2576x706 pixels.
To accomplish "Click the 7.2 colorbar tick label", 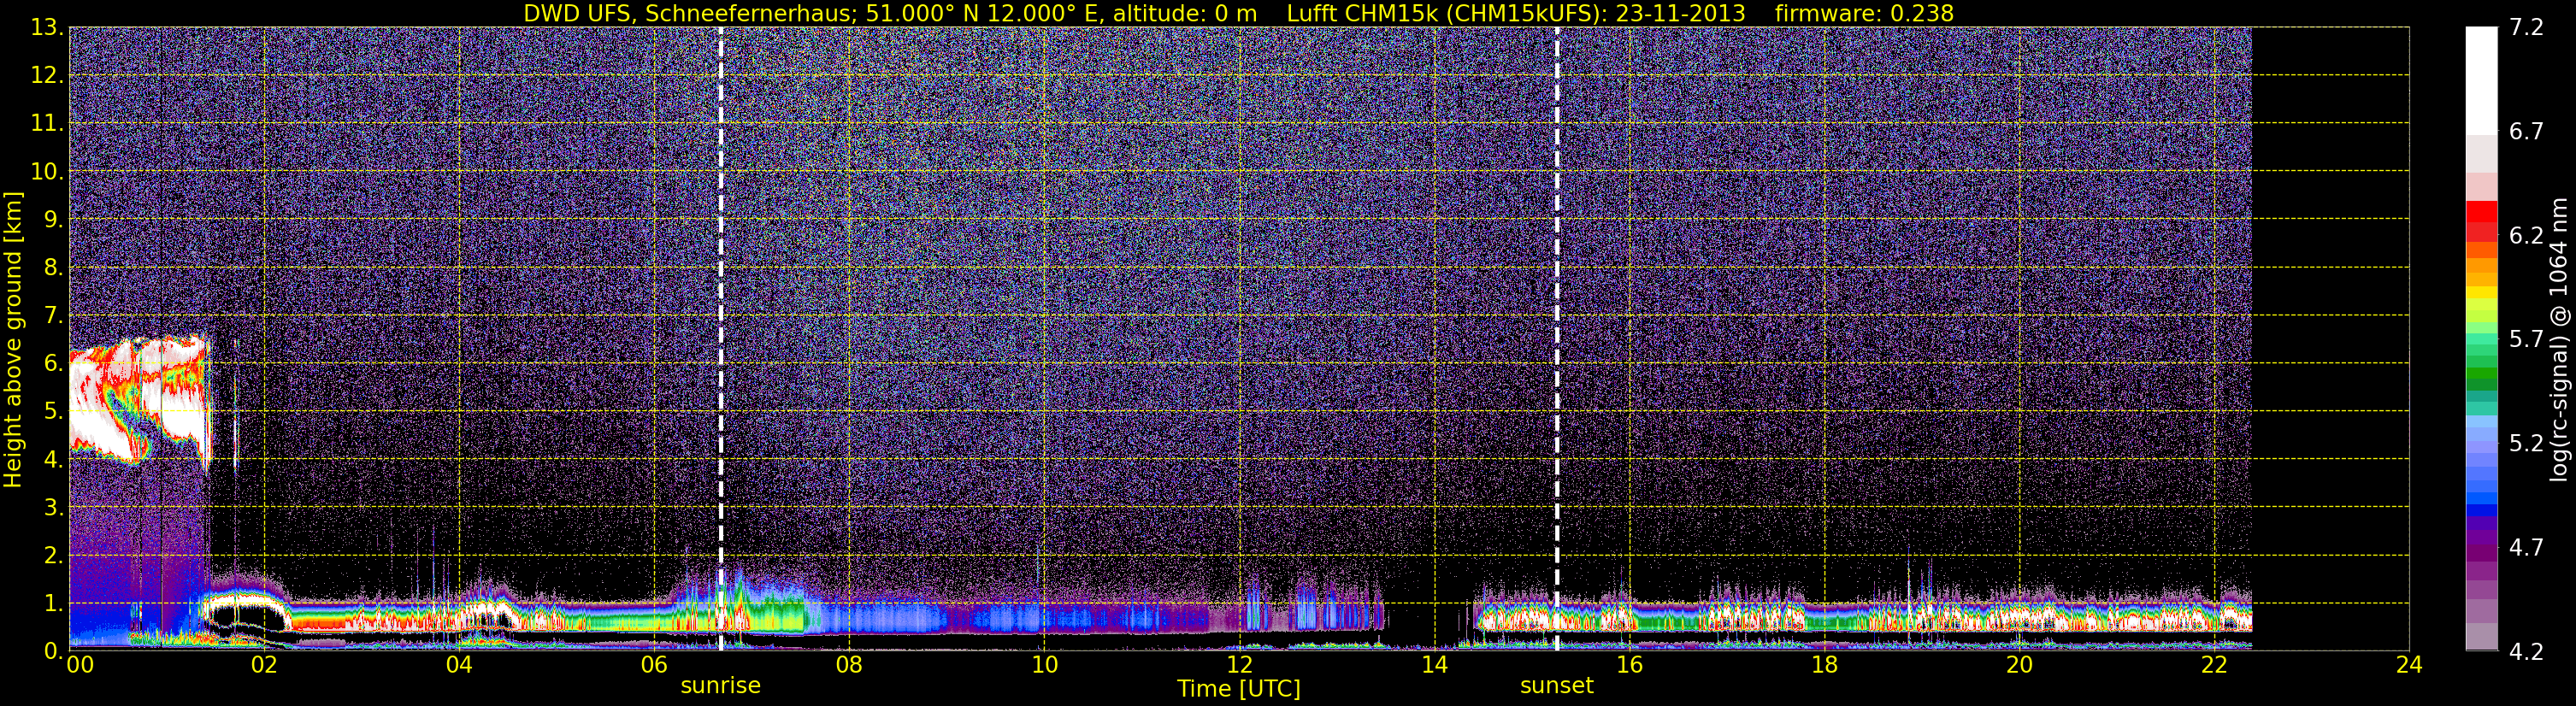I will (x=2526, y=28).
